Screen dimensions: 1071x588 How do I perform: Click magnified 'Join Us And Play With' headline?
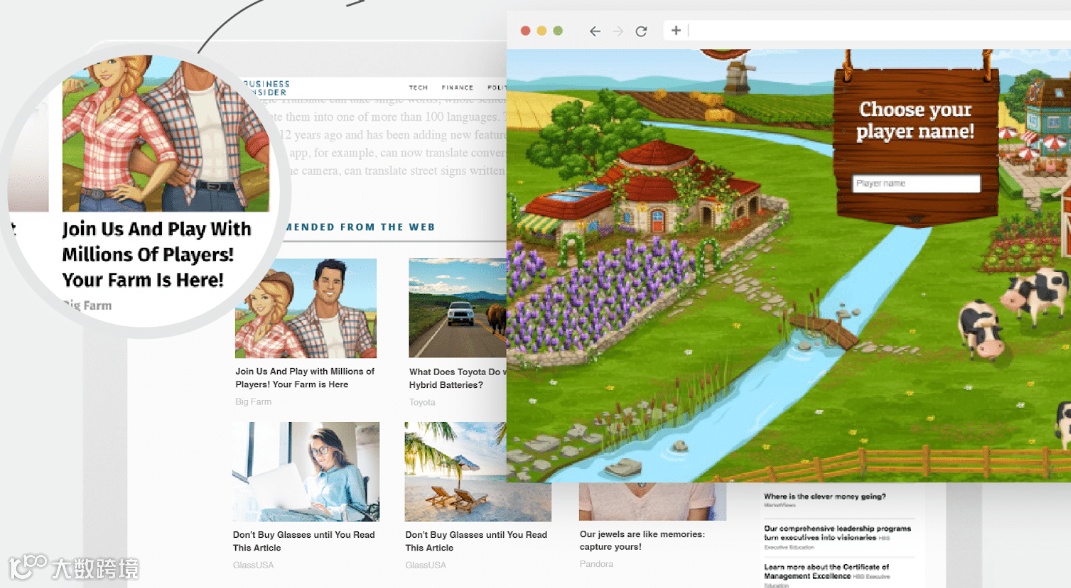(156, 254)
